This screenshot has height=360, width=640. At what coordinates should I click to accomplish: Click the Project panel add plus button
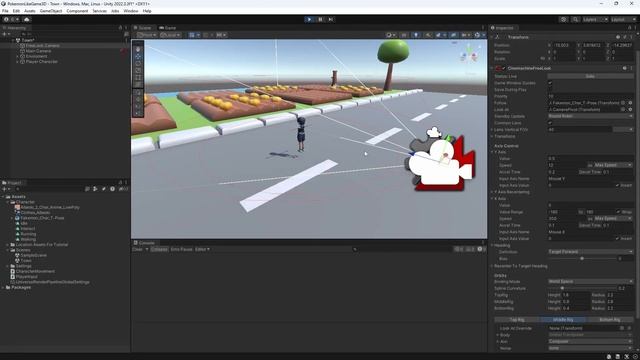click(x=4, y=189)
